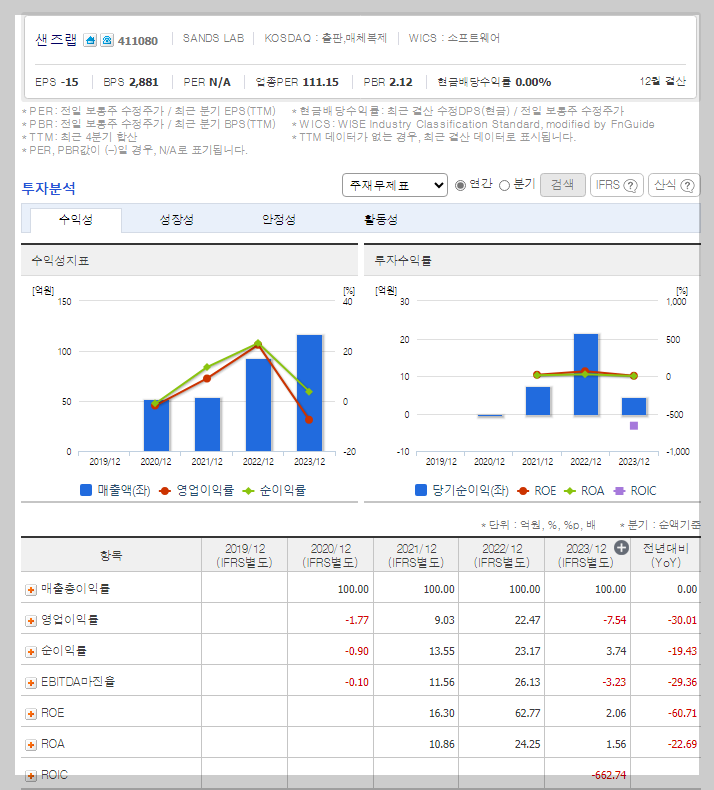Open the company homepage house icon
The image size is (714, 790).
pos(90,40)
